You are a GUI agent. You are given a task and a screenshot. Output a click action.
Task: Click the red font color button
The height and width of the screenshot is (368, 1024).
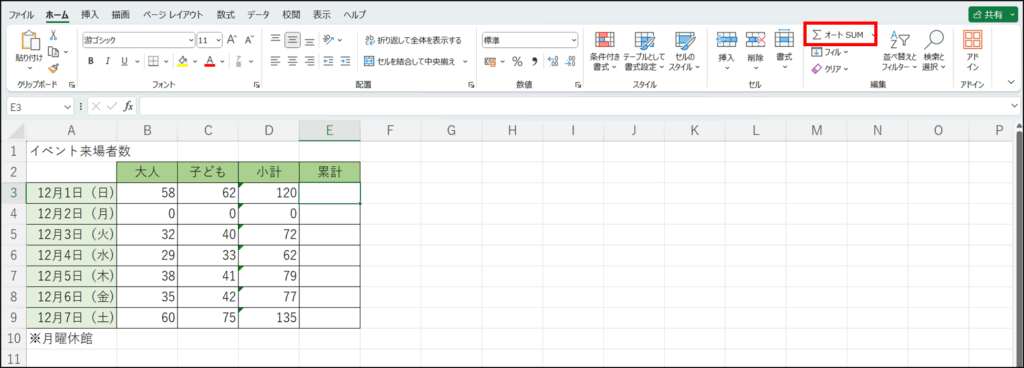click(x=210, y=61)
